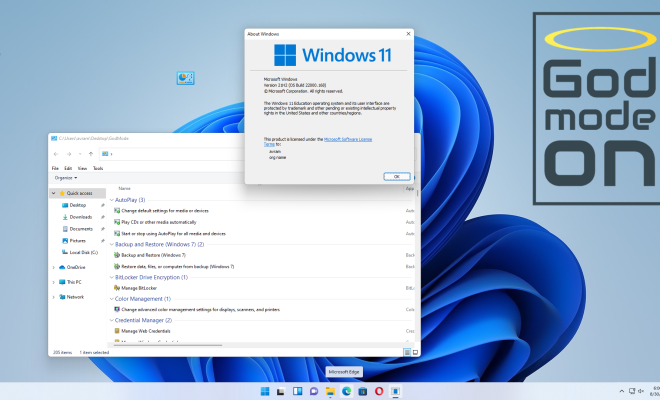This screenshot has width=660, height=400.
Task: Collapse the AutoPlay (3) group
Action: click(x=112, y=200)
